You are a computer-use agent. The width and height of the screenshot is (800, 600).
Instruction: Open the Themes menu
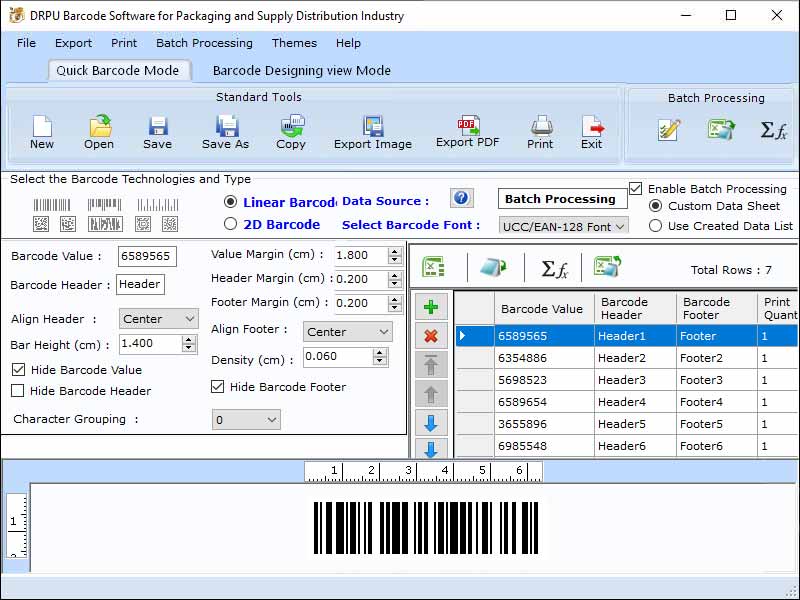293,43
